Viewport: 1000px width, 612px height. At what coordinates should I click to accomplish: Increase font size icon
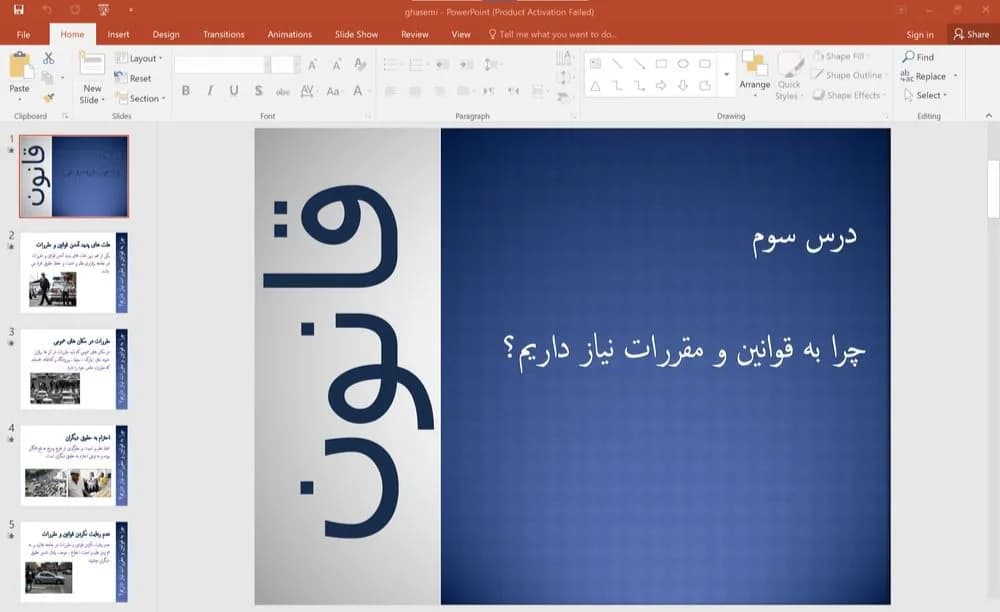click(312, 64)
